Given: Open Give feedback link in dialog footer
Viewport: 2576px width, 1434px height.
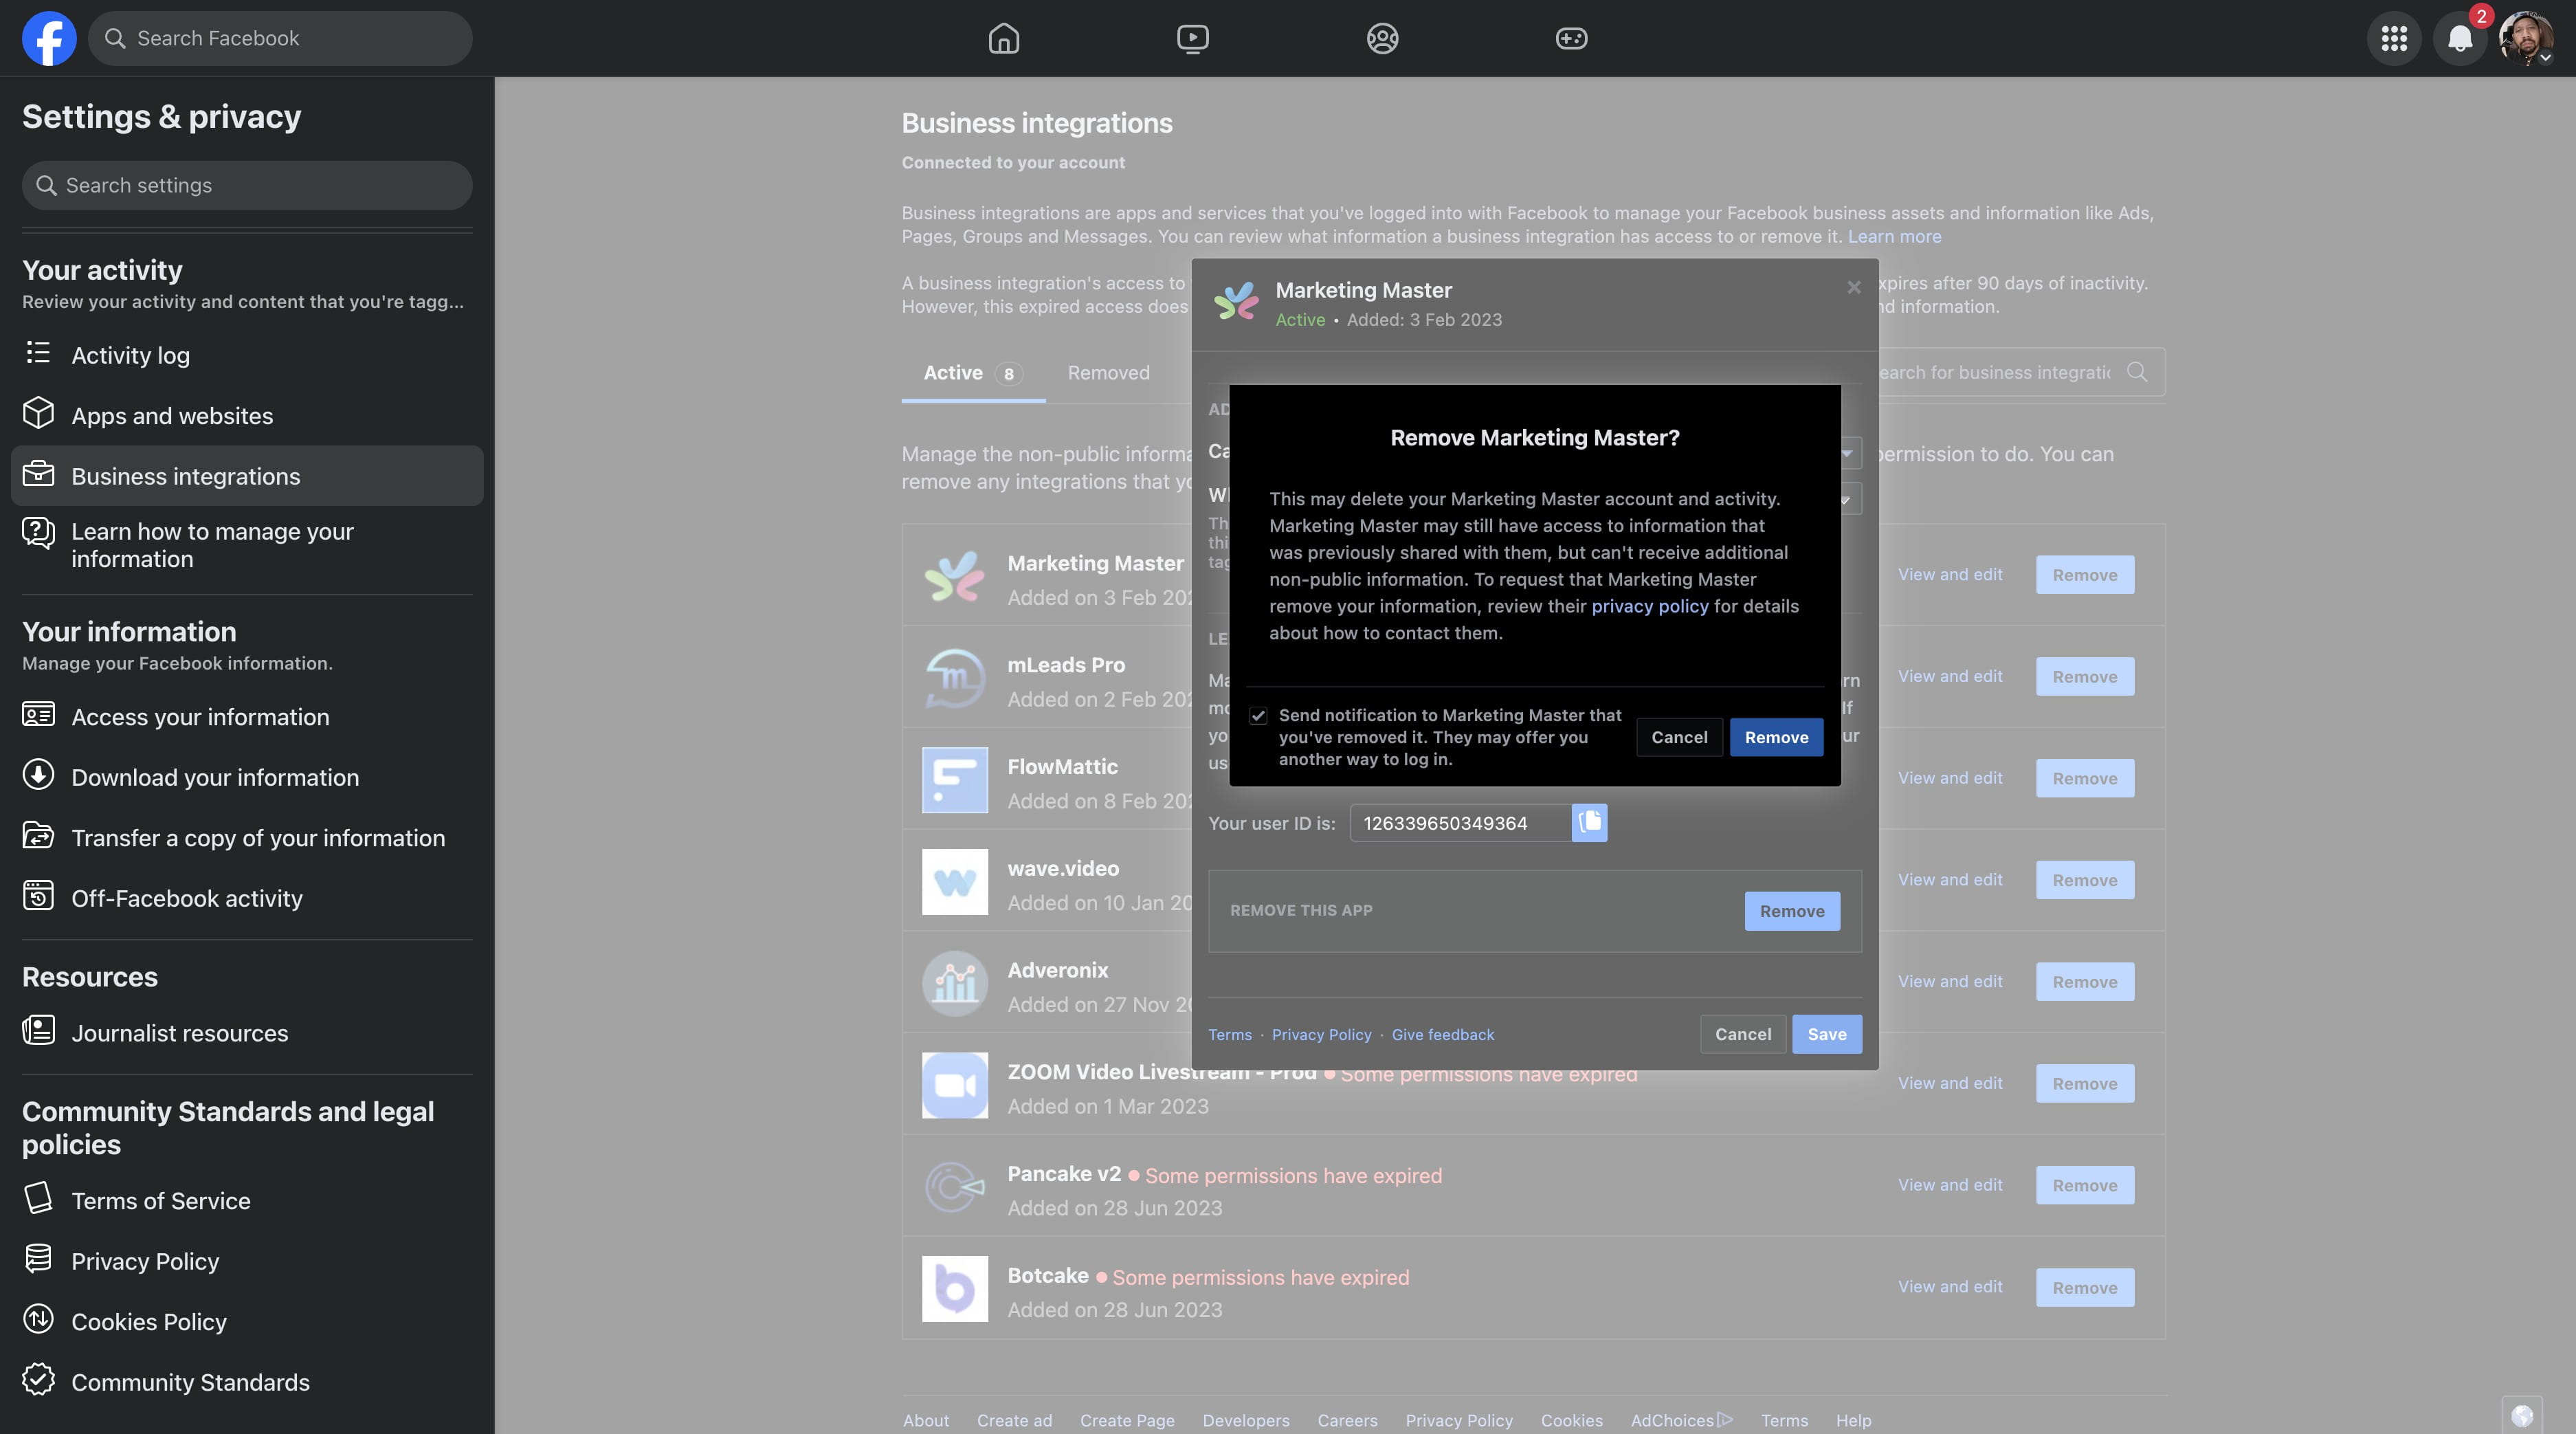Looking at the screenshot, I should [1442, 1035].
